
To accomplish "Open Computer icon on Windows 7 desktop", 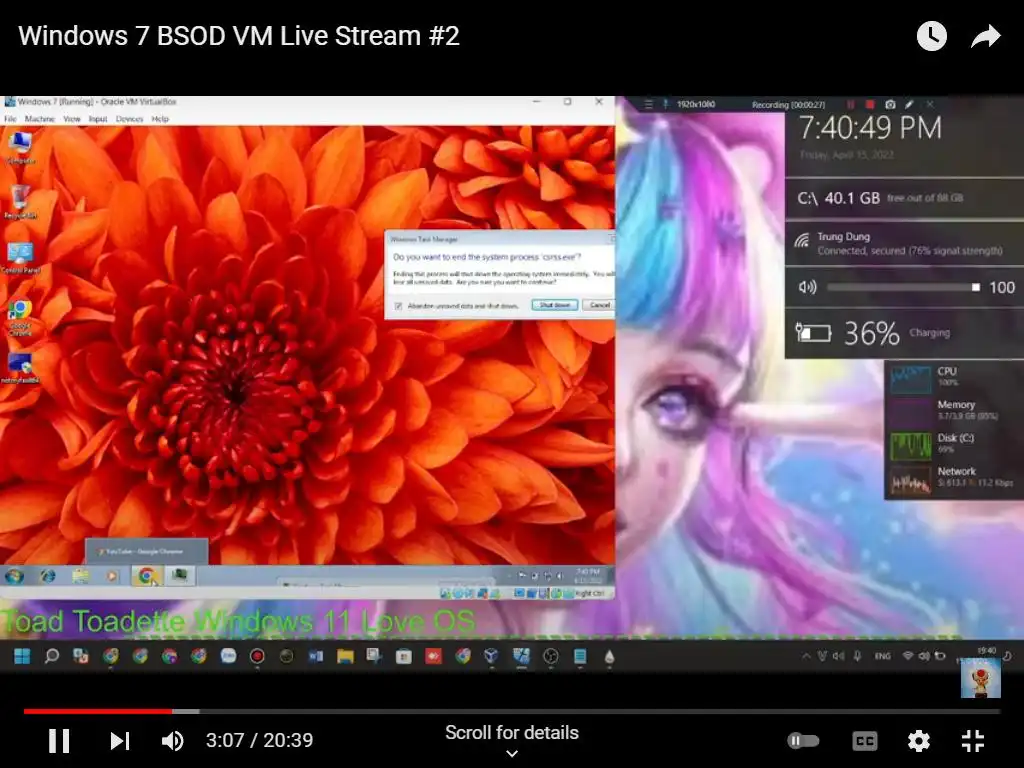I will click(20, 148).
